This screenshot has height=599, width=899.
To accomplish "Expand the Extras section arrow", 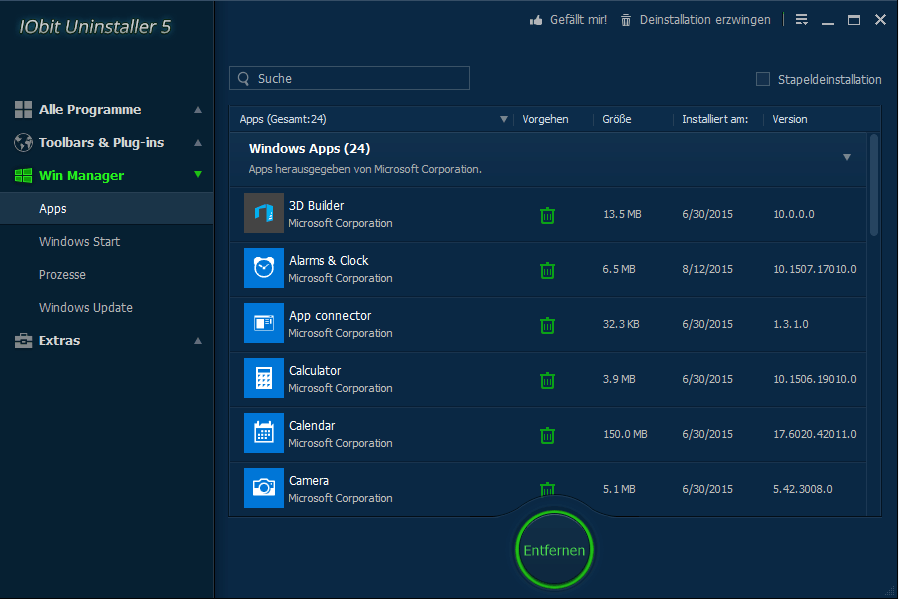I will [198, 340].
